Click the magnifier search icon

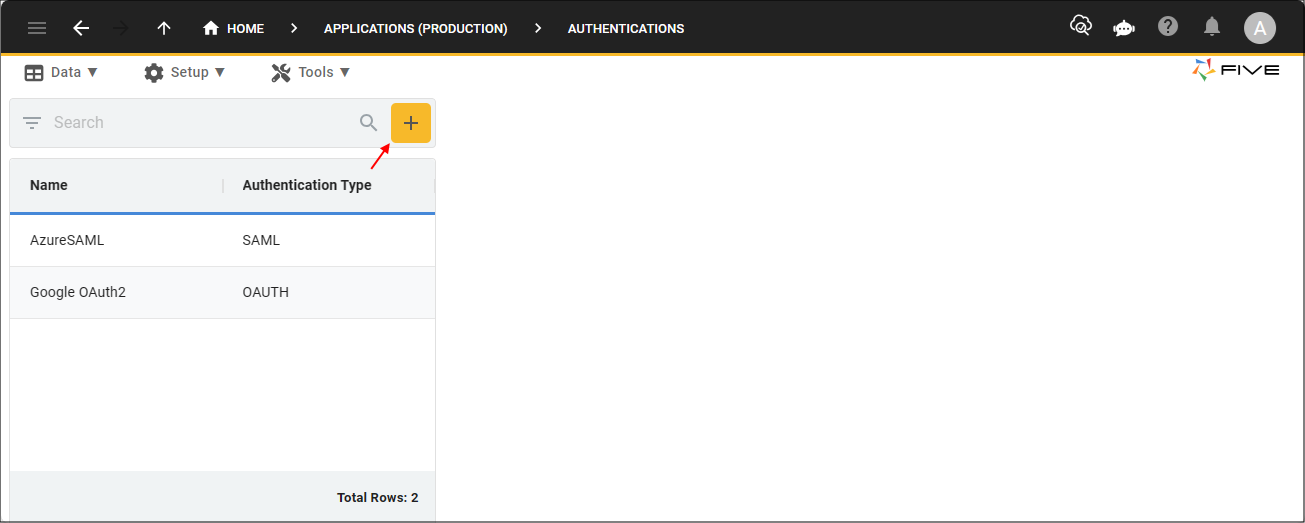point(369,123)
